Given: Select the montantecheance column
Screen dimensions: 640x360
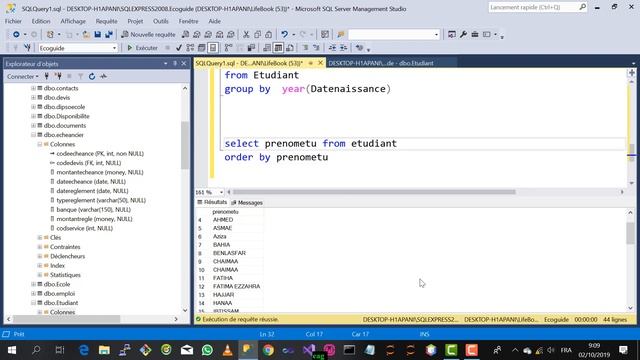Looking at the screenshot, I should (x=100, y=172).
